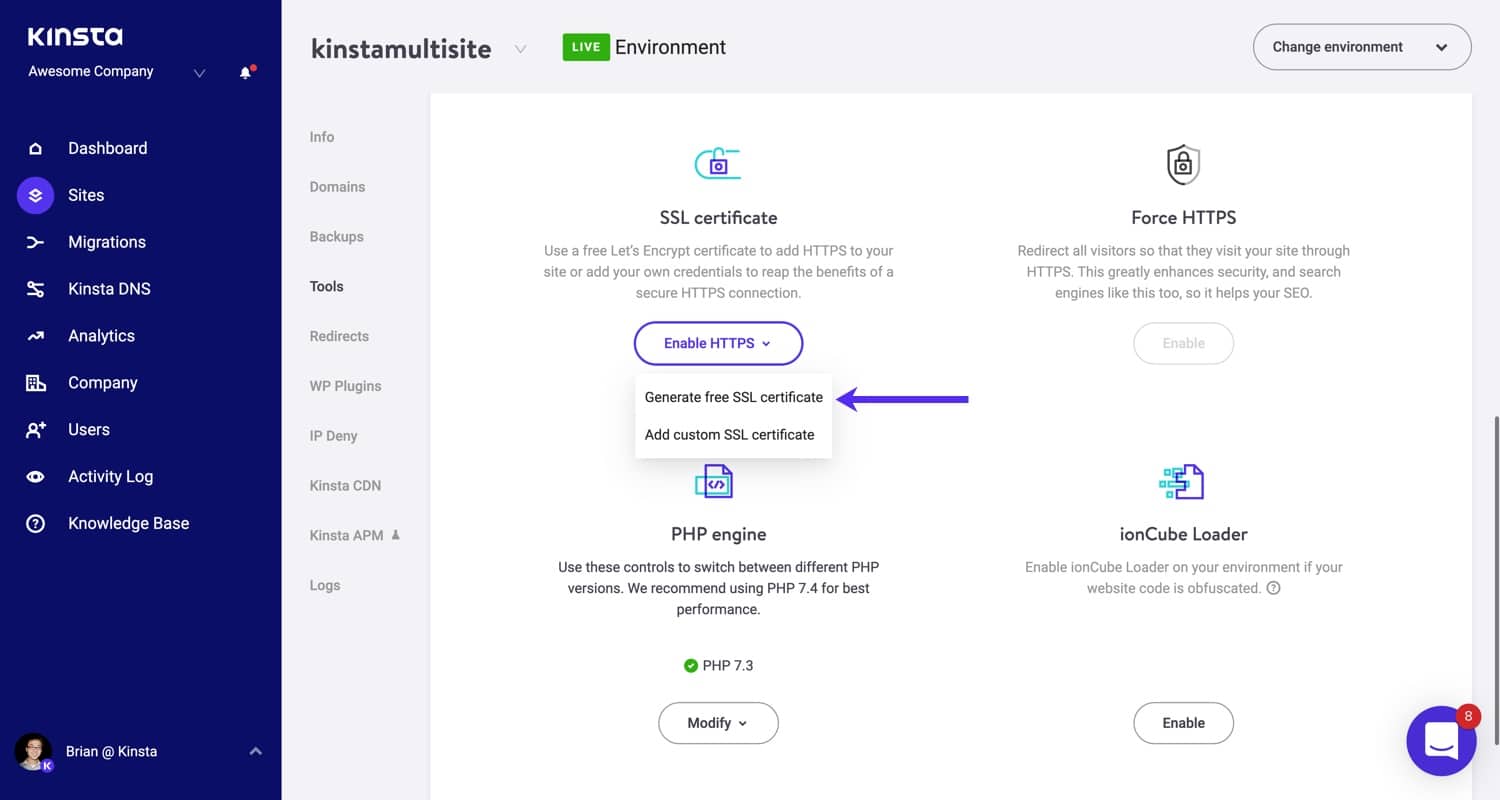Click the LIVE environment badge

(x=586, y=47)
